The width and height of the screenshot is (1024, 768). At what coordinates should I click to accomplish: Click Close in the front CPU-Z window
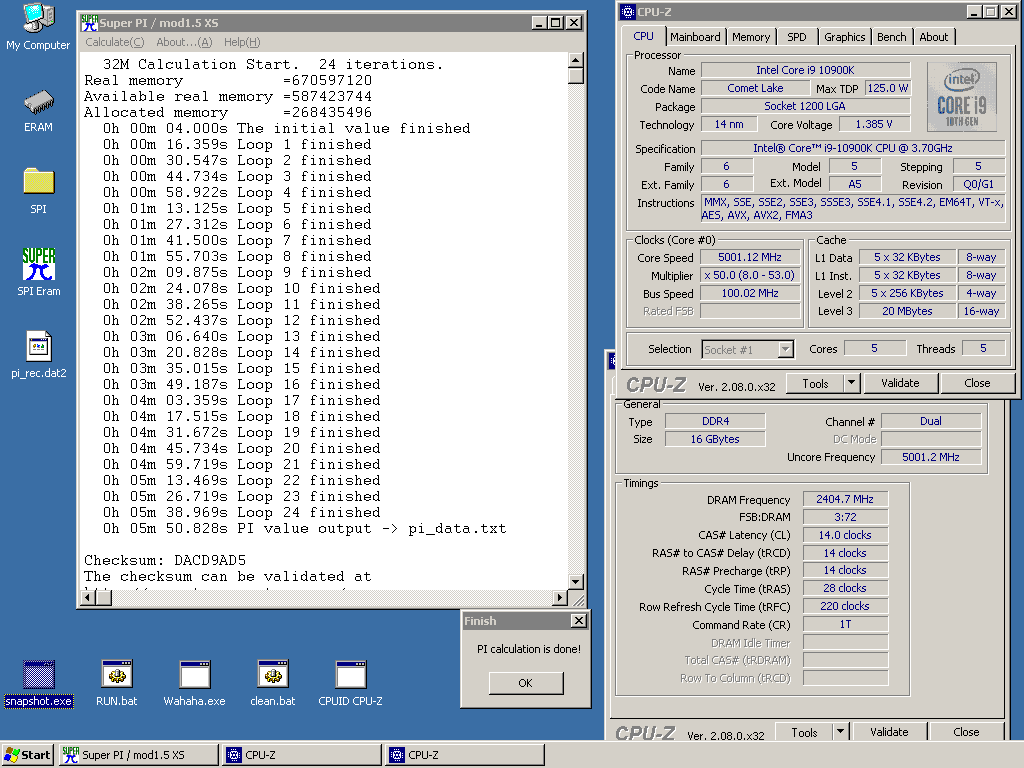click(978, 383)
